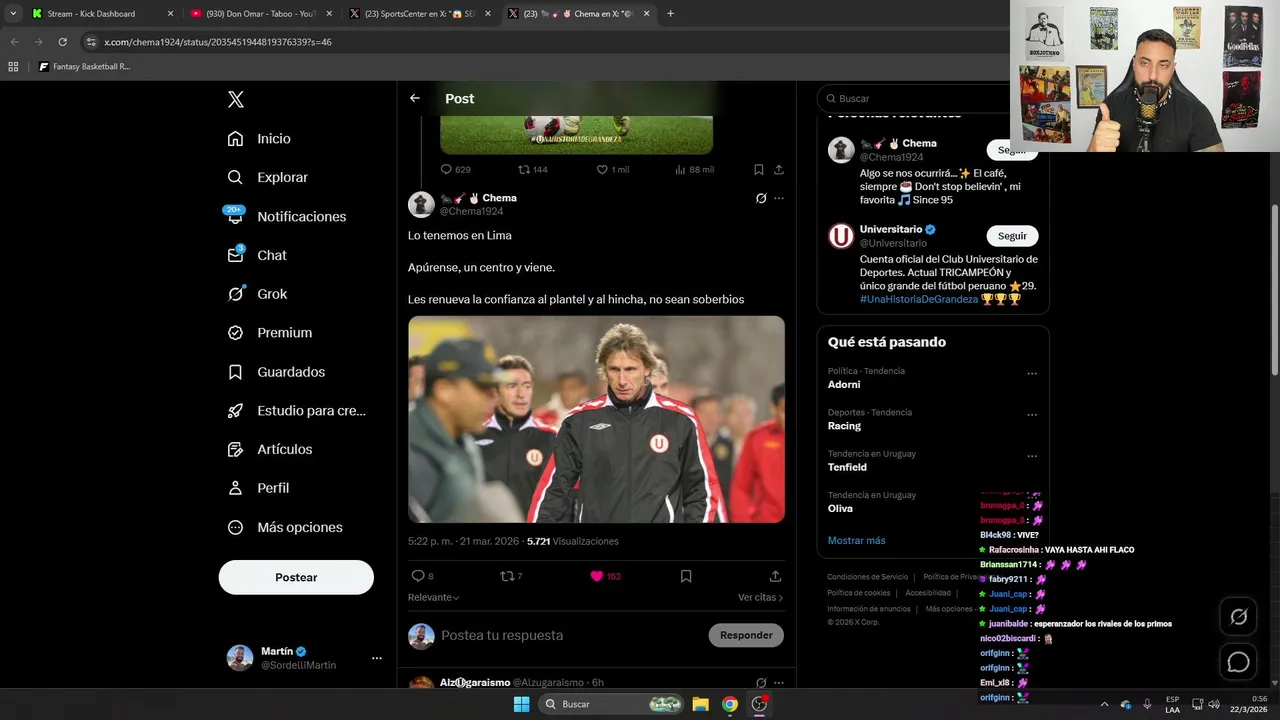Bookmark the upper post with 88 mil views
This screenshot has width=1280, height=720.
pos(759,170)
